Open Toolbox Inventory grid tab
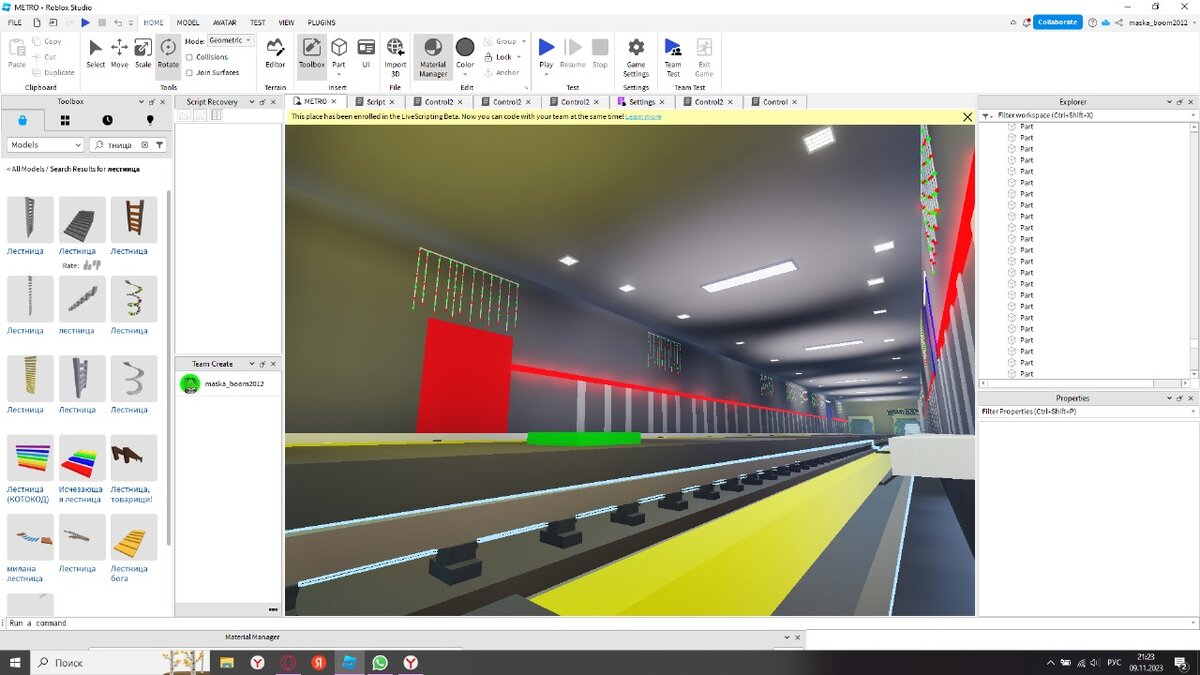This screenshot has width=1200, height=675. pyautogui.click(x=65, y=120)
